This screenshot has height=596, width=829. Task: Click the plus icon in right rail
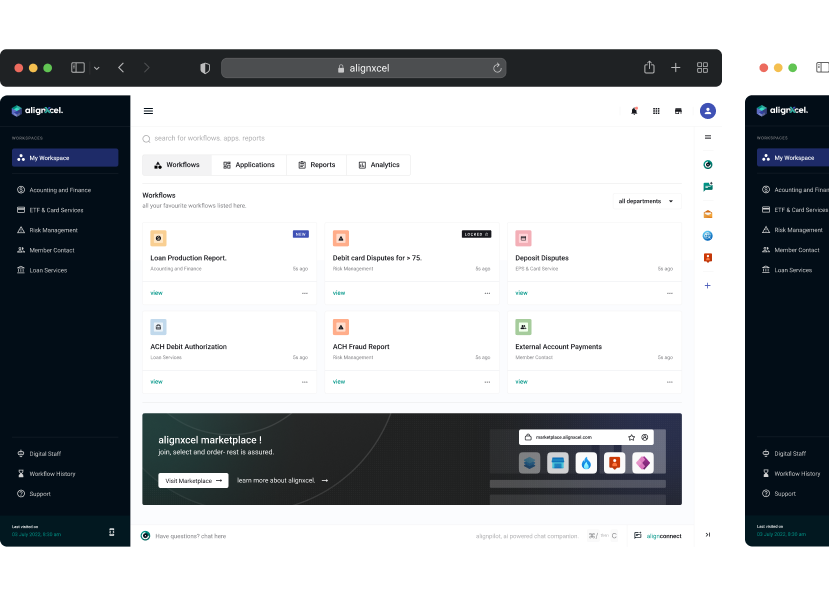point(708,285)
